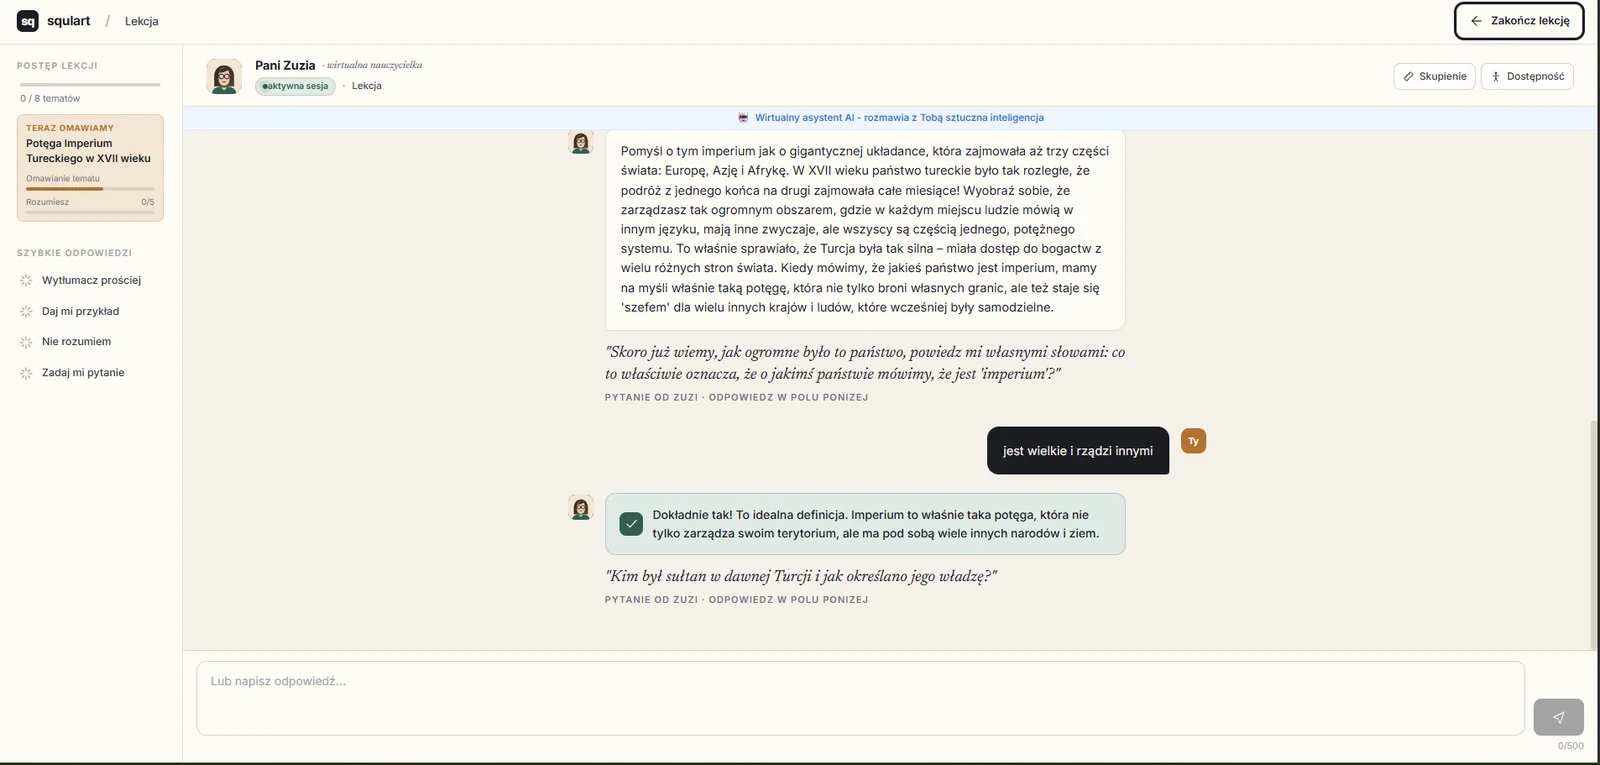Click the paper-plane send button

1558,717
